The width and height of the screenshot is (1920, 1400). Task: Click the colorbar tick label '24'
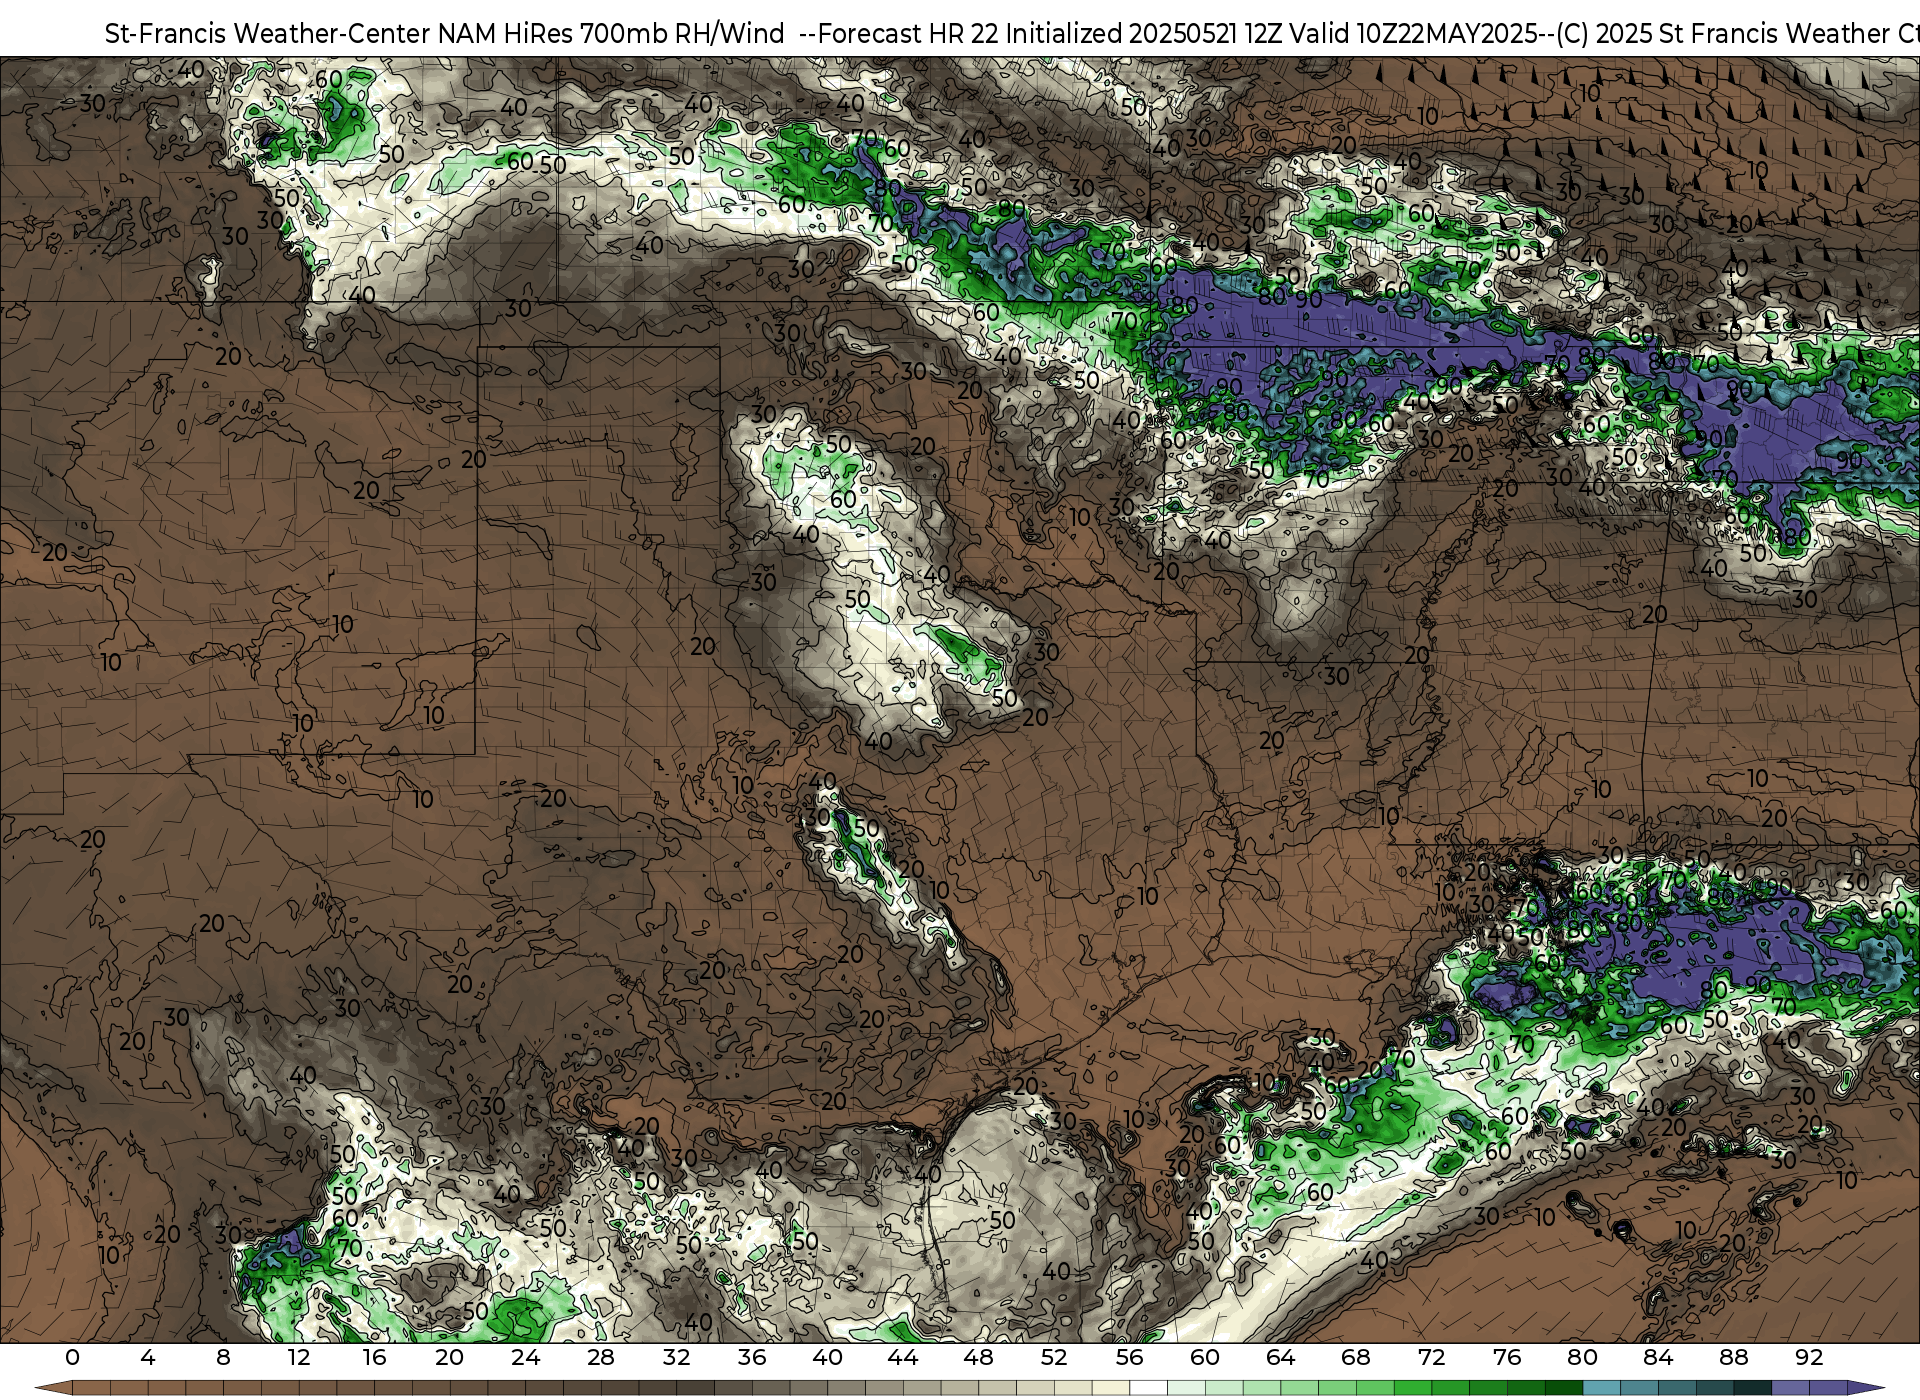pyautogui.click(x=525, y=1357)
